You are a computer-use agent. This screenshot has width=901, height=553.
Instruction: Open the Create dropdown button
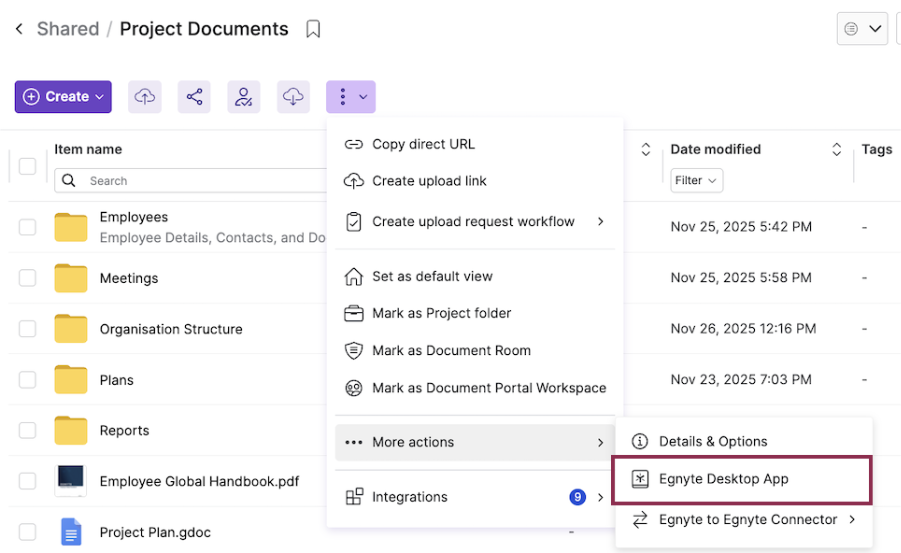[x=63, y=97]
